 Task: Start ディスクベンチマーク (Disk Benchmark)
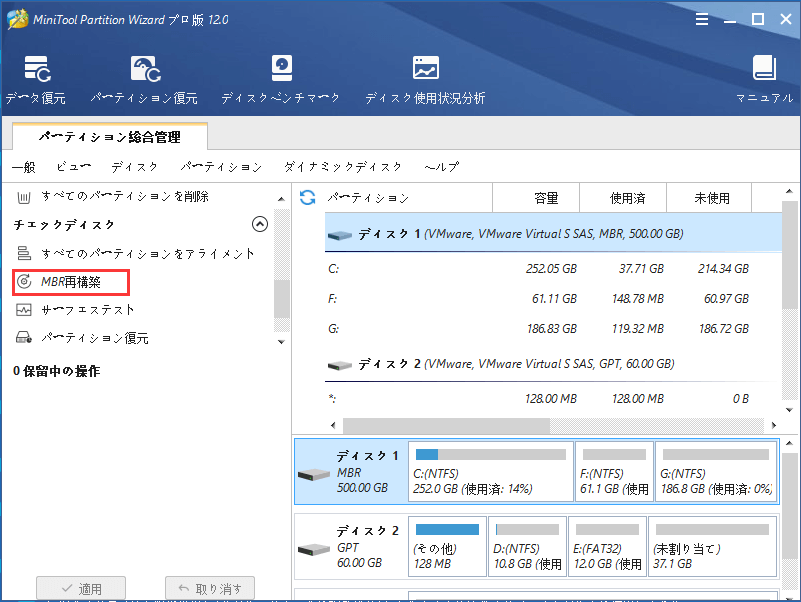click(281, 75)
